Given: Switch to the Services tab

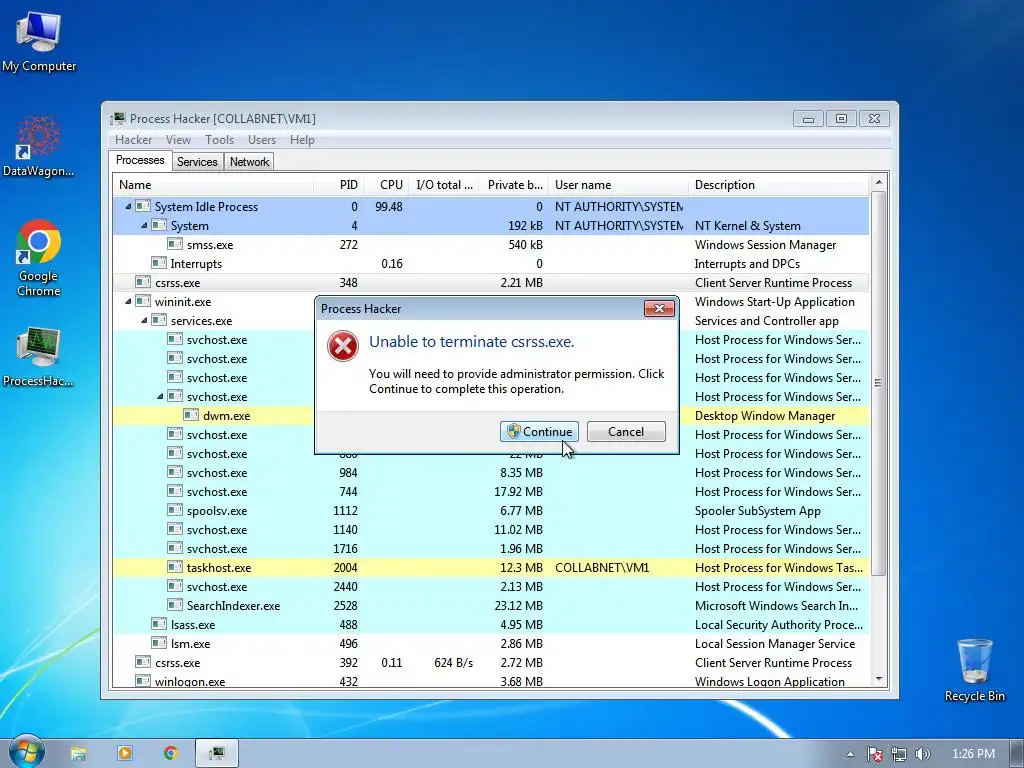Looking at the screenshot, I should [x=197, y=162].
